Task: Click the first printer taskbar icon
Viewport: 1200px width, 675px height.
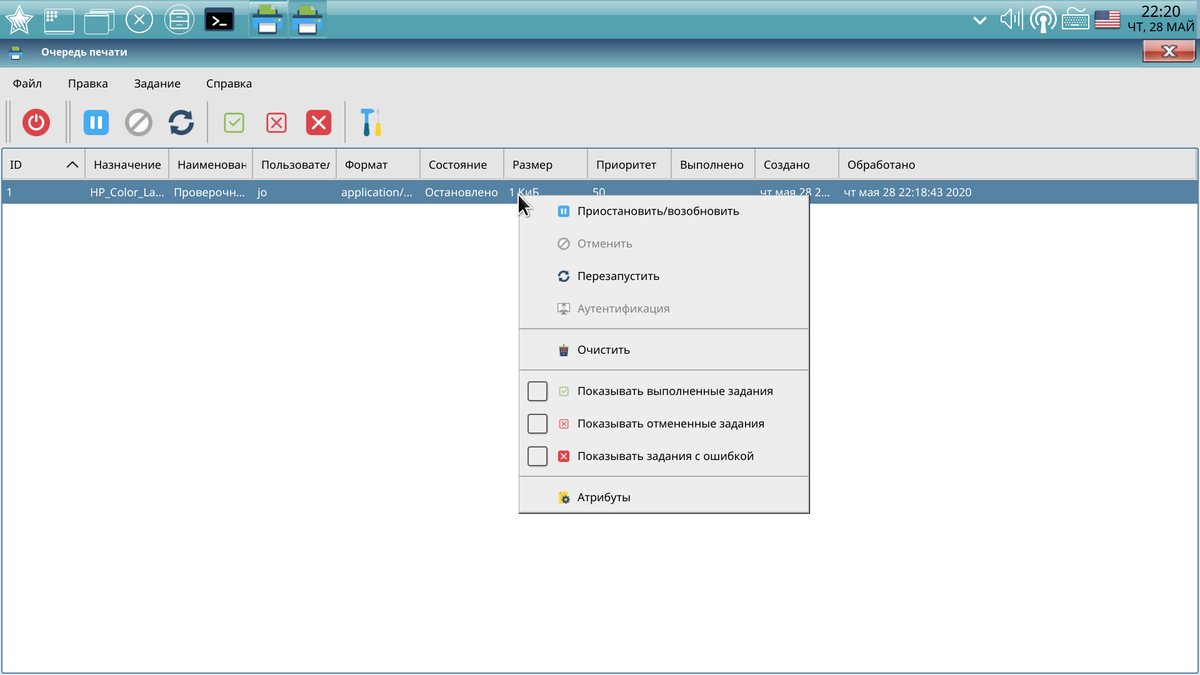Action: [x=267, y=19]
